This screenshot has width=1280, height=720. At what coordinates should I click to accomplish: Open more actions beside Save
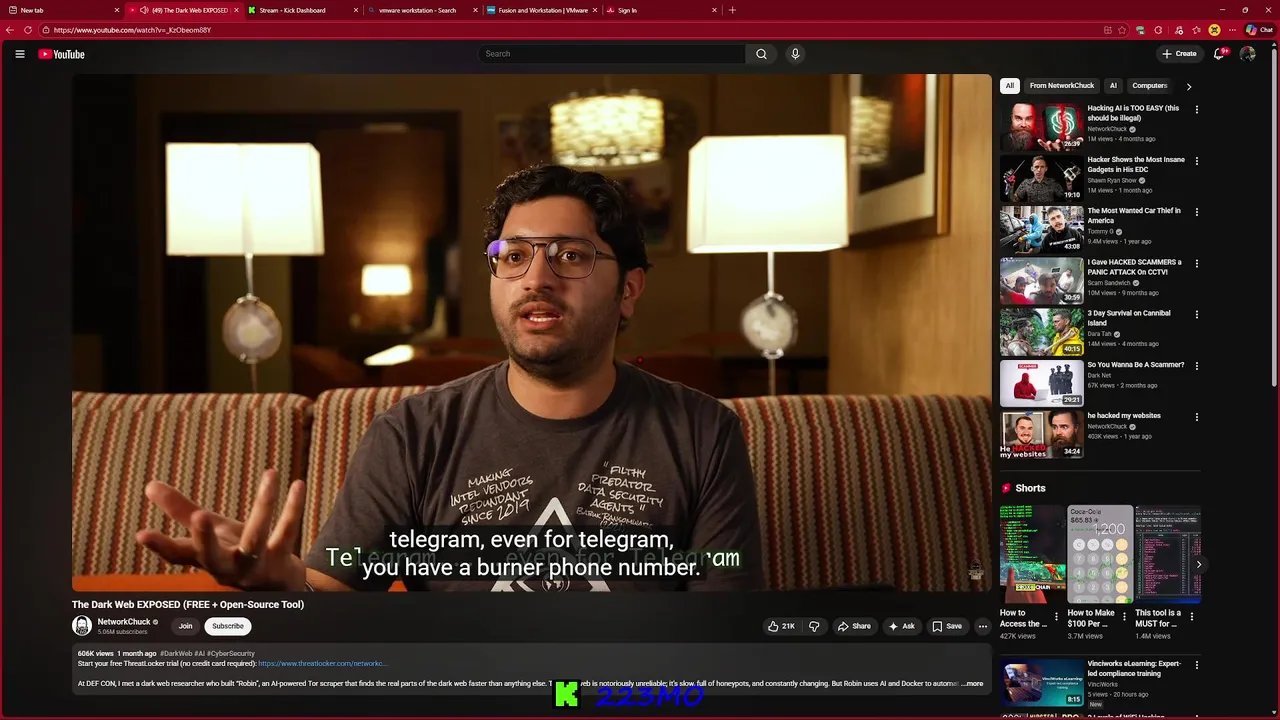click(x=982, y=626)
